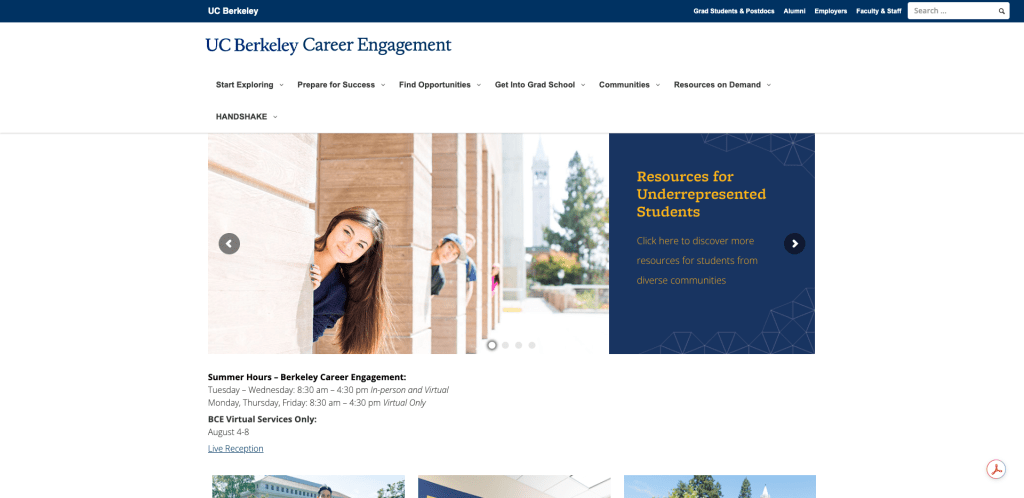Expand the Find Opportunities menu
This screenshot has width=1024, height=498.
(x=439, y=85)
